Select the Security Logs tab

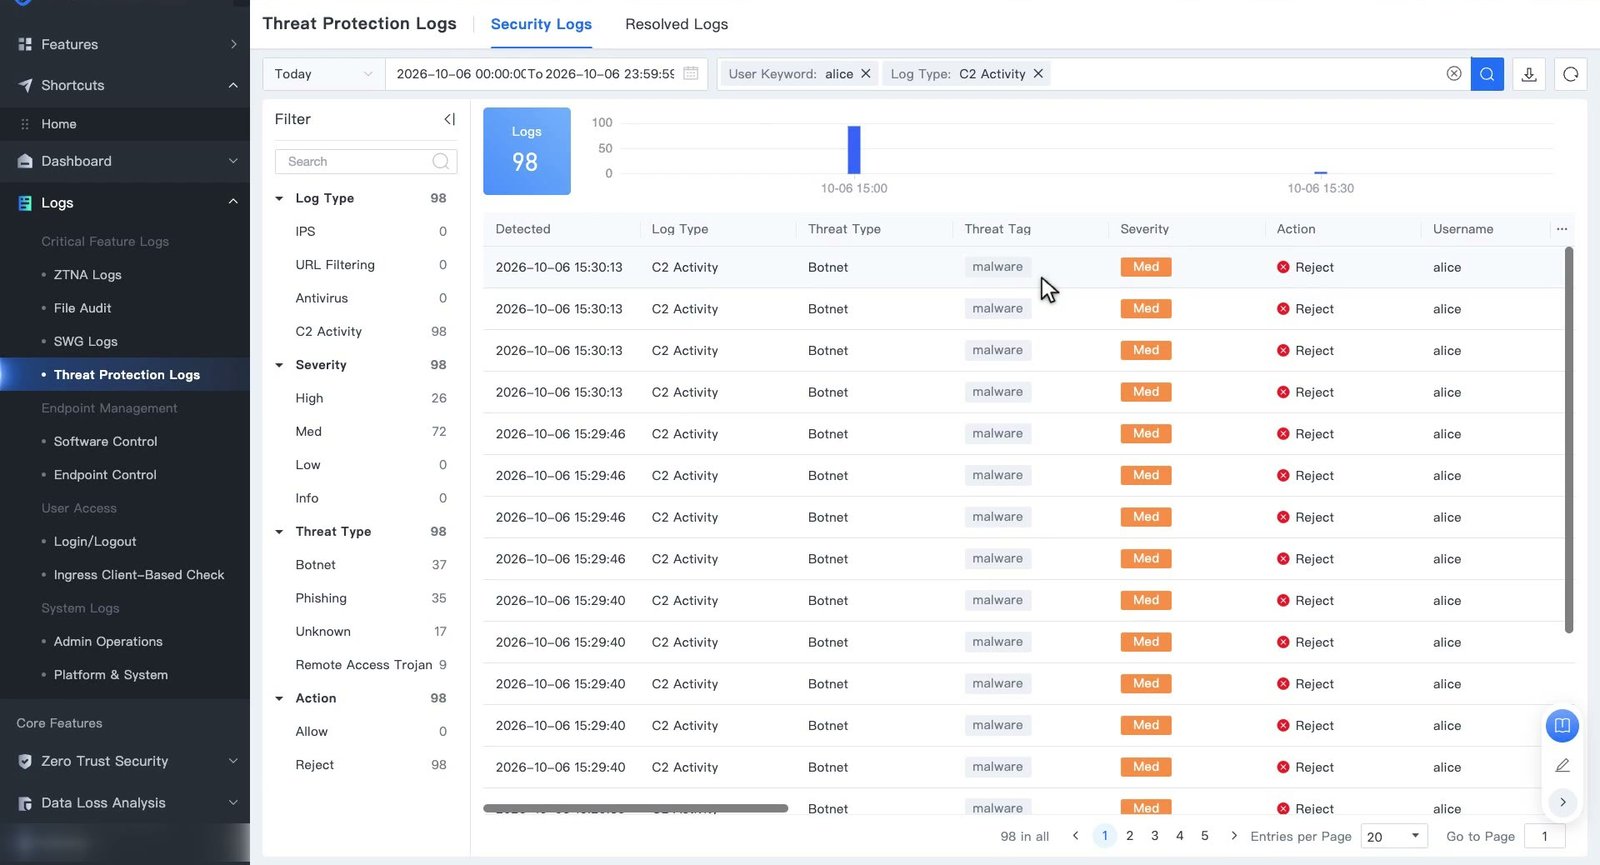(541, 24)
